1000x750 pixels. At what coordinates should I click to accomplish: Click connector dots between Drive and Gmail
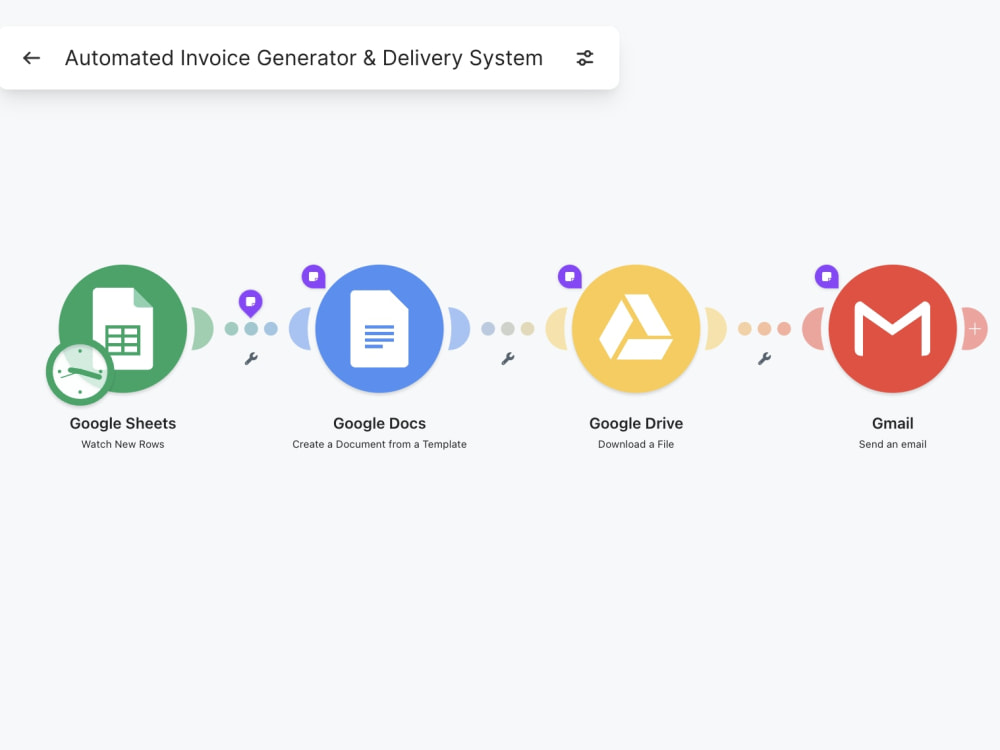coord(764,328)
